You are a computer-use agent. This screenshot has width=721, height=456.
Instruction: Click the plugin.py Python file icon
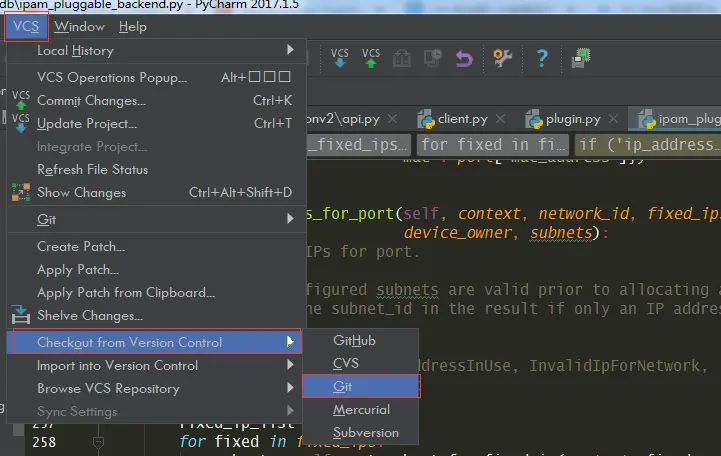[x=534, y=119]
